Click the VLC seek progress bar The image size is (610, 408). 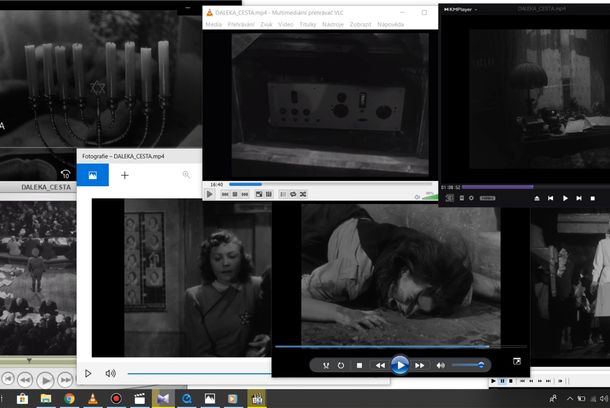[x=330, y=184]
